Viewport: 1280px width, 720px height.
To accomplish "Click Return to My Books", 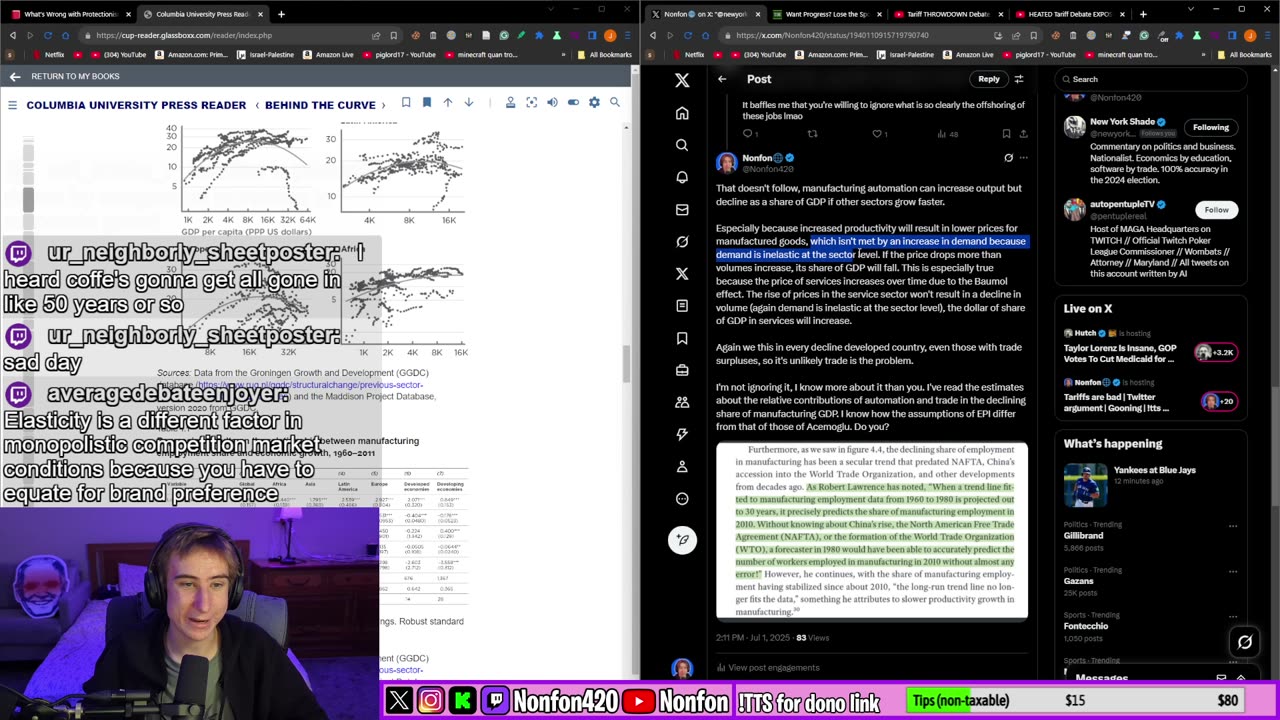I will pyautogui.click(x=75, y=76).
